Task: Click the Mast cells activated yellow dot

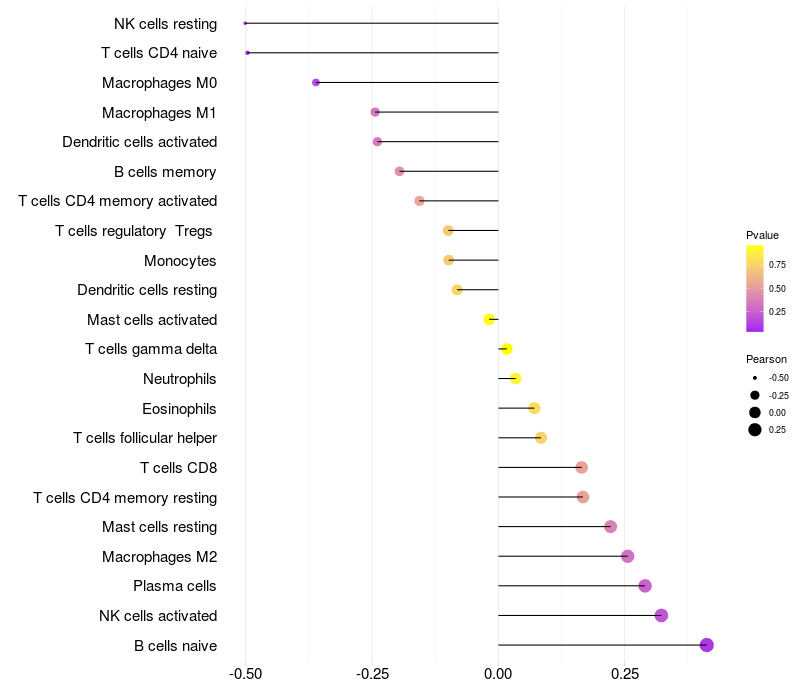Action: (x=489, y=319)
